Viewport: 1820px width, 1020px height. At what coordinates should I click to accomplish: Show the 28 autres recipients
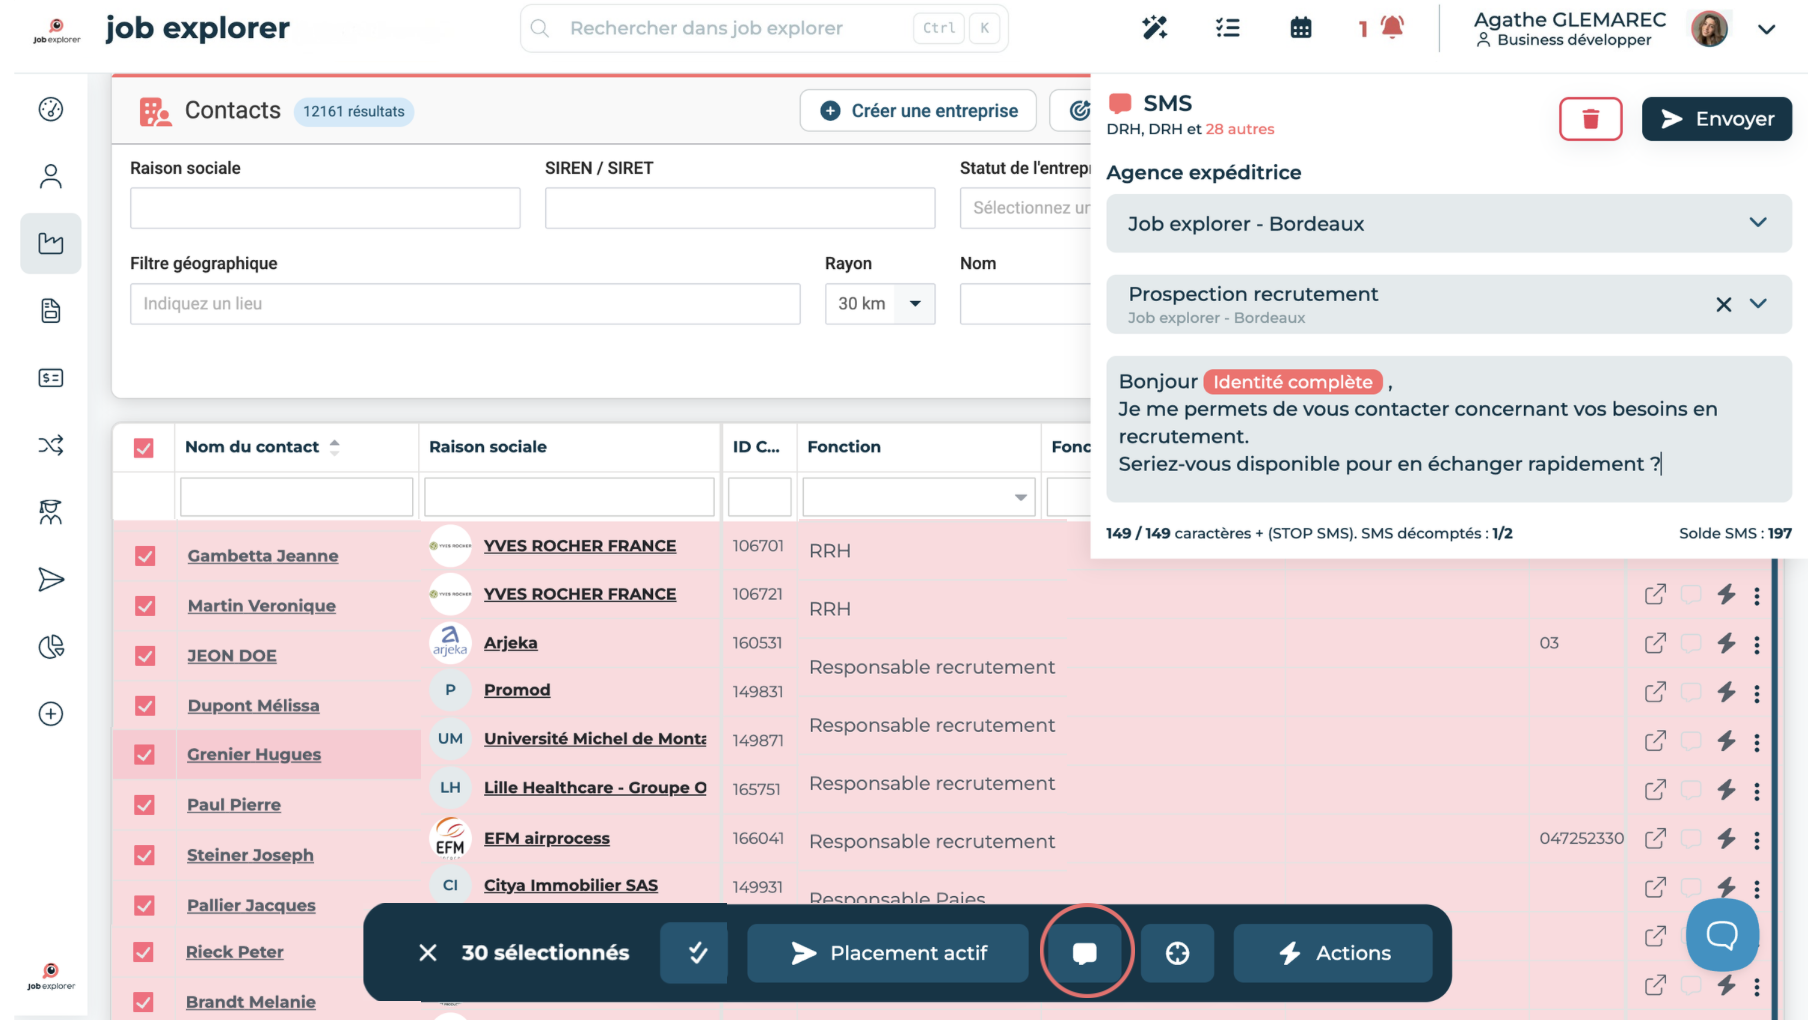(x=1240, y=129)
